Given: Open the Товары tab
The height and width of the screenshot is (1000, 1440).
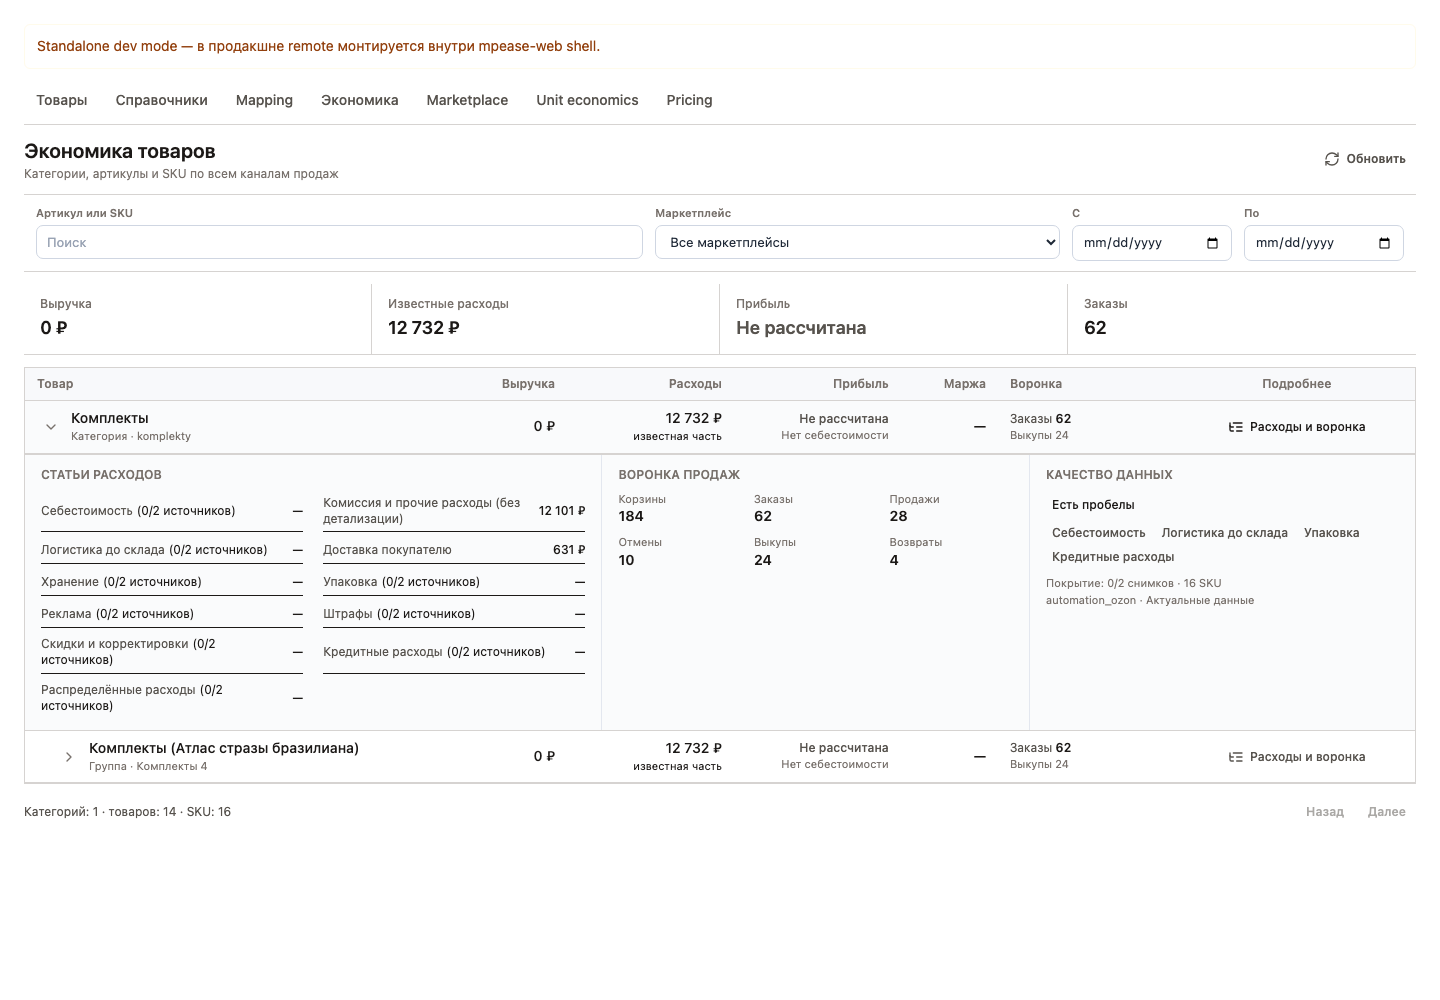Looking at the screenshot, I should point(62,100).
